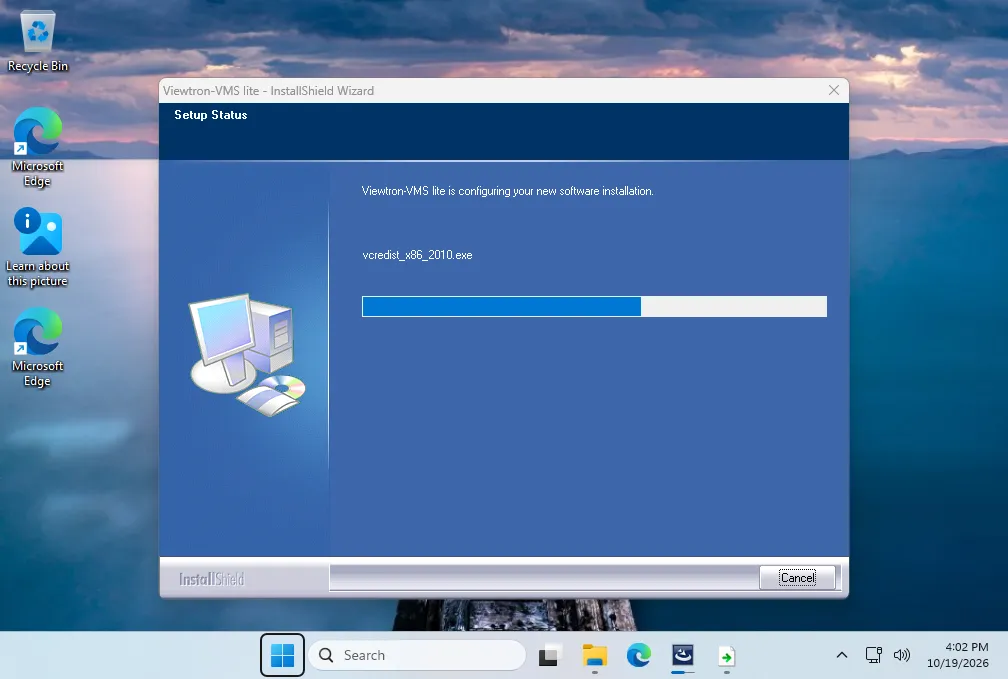Show hidden system tray icons

[x=842, y=655]
